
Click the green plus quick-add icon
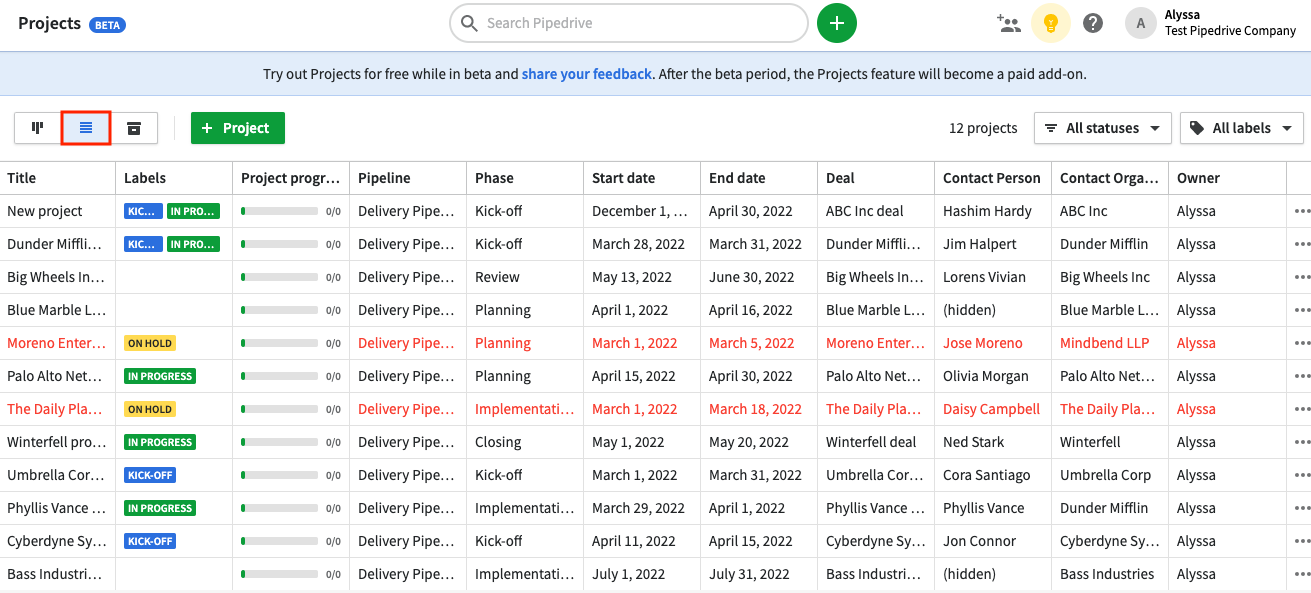[x=837, y=22]
